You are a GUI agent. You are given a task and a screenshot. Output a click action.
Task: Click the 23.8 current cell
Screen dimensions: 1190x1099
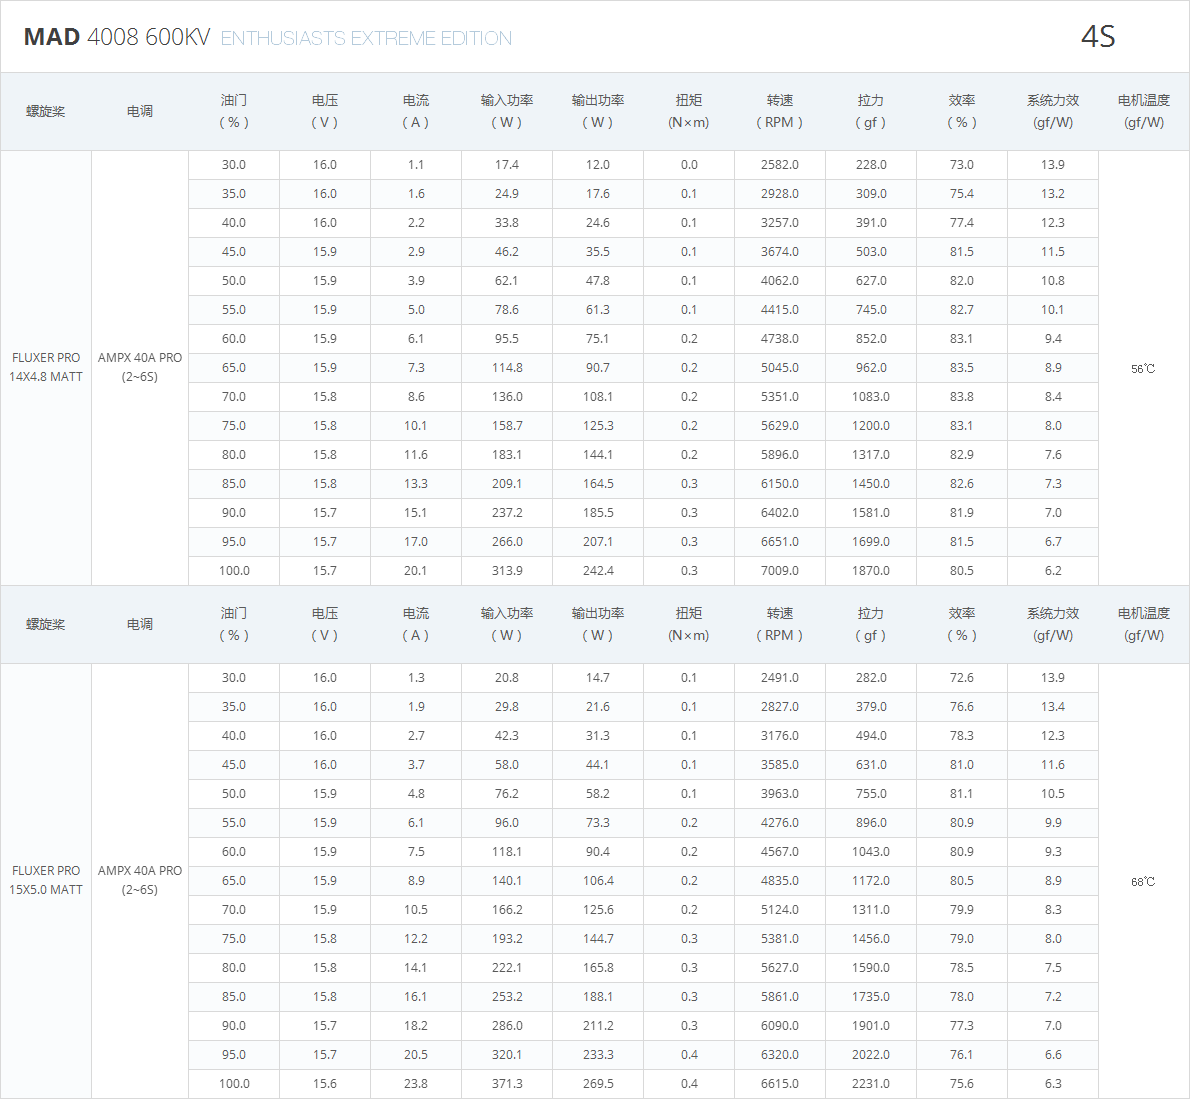pos(416,1084)
